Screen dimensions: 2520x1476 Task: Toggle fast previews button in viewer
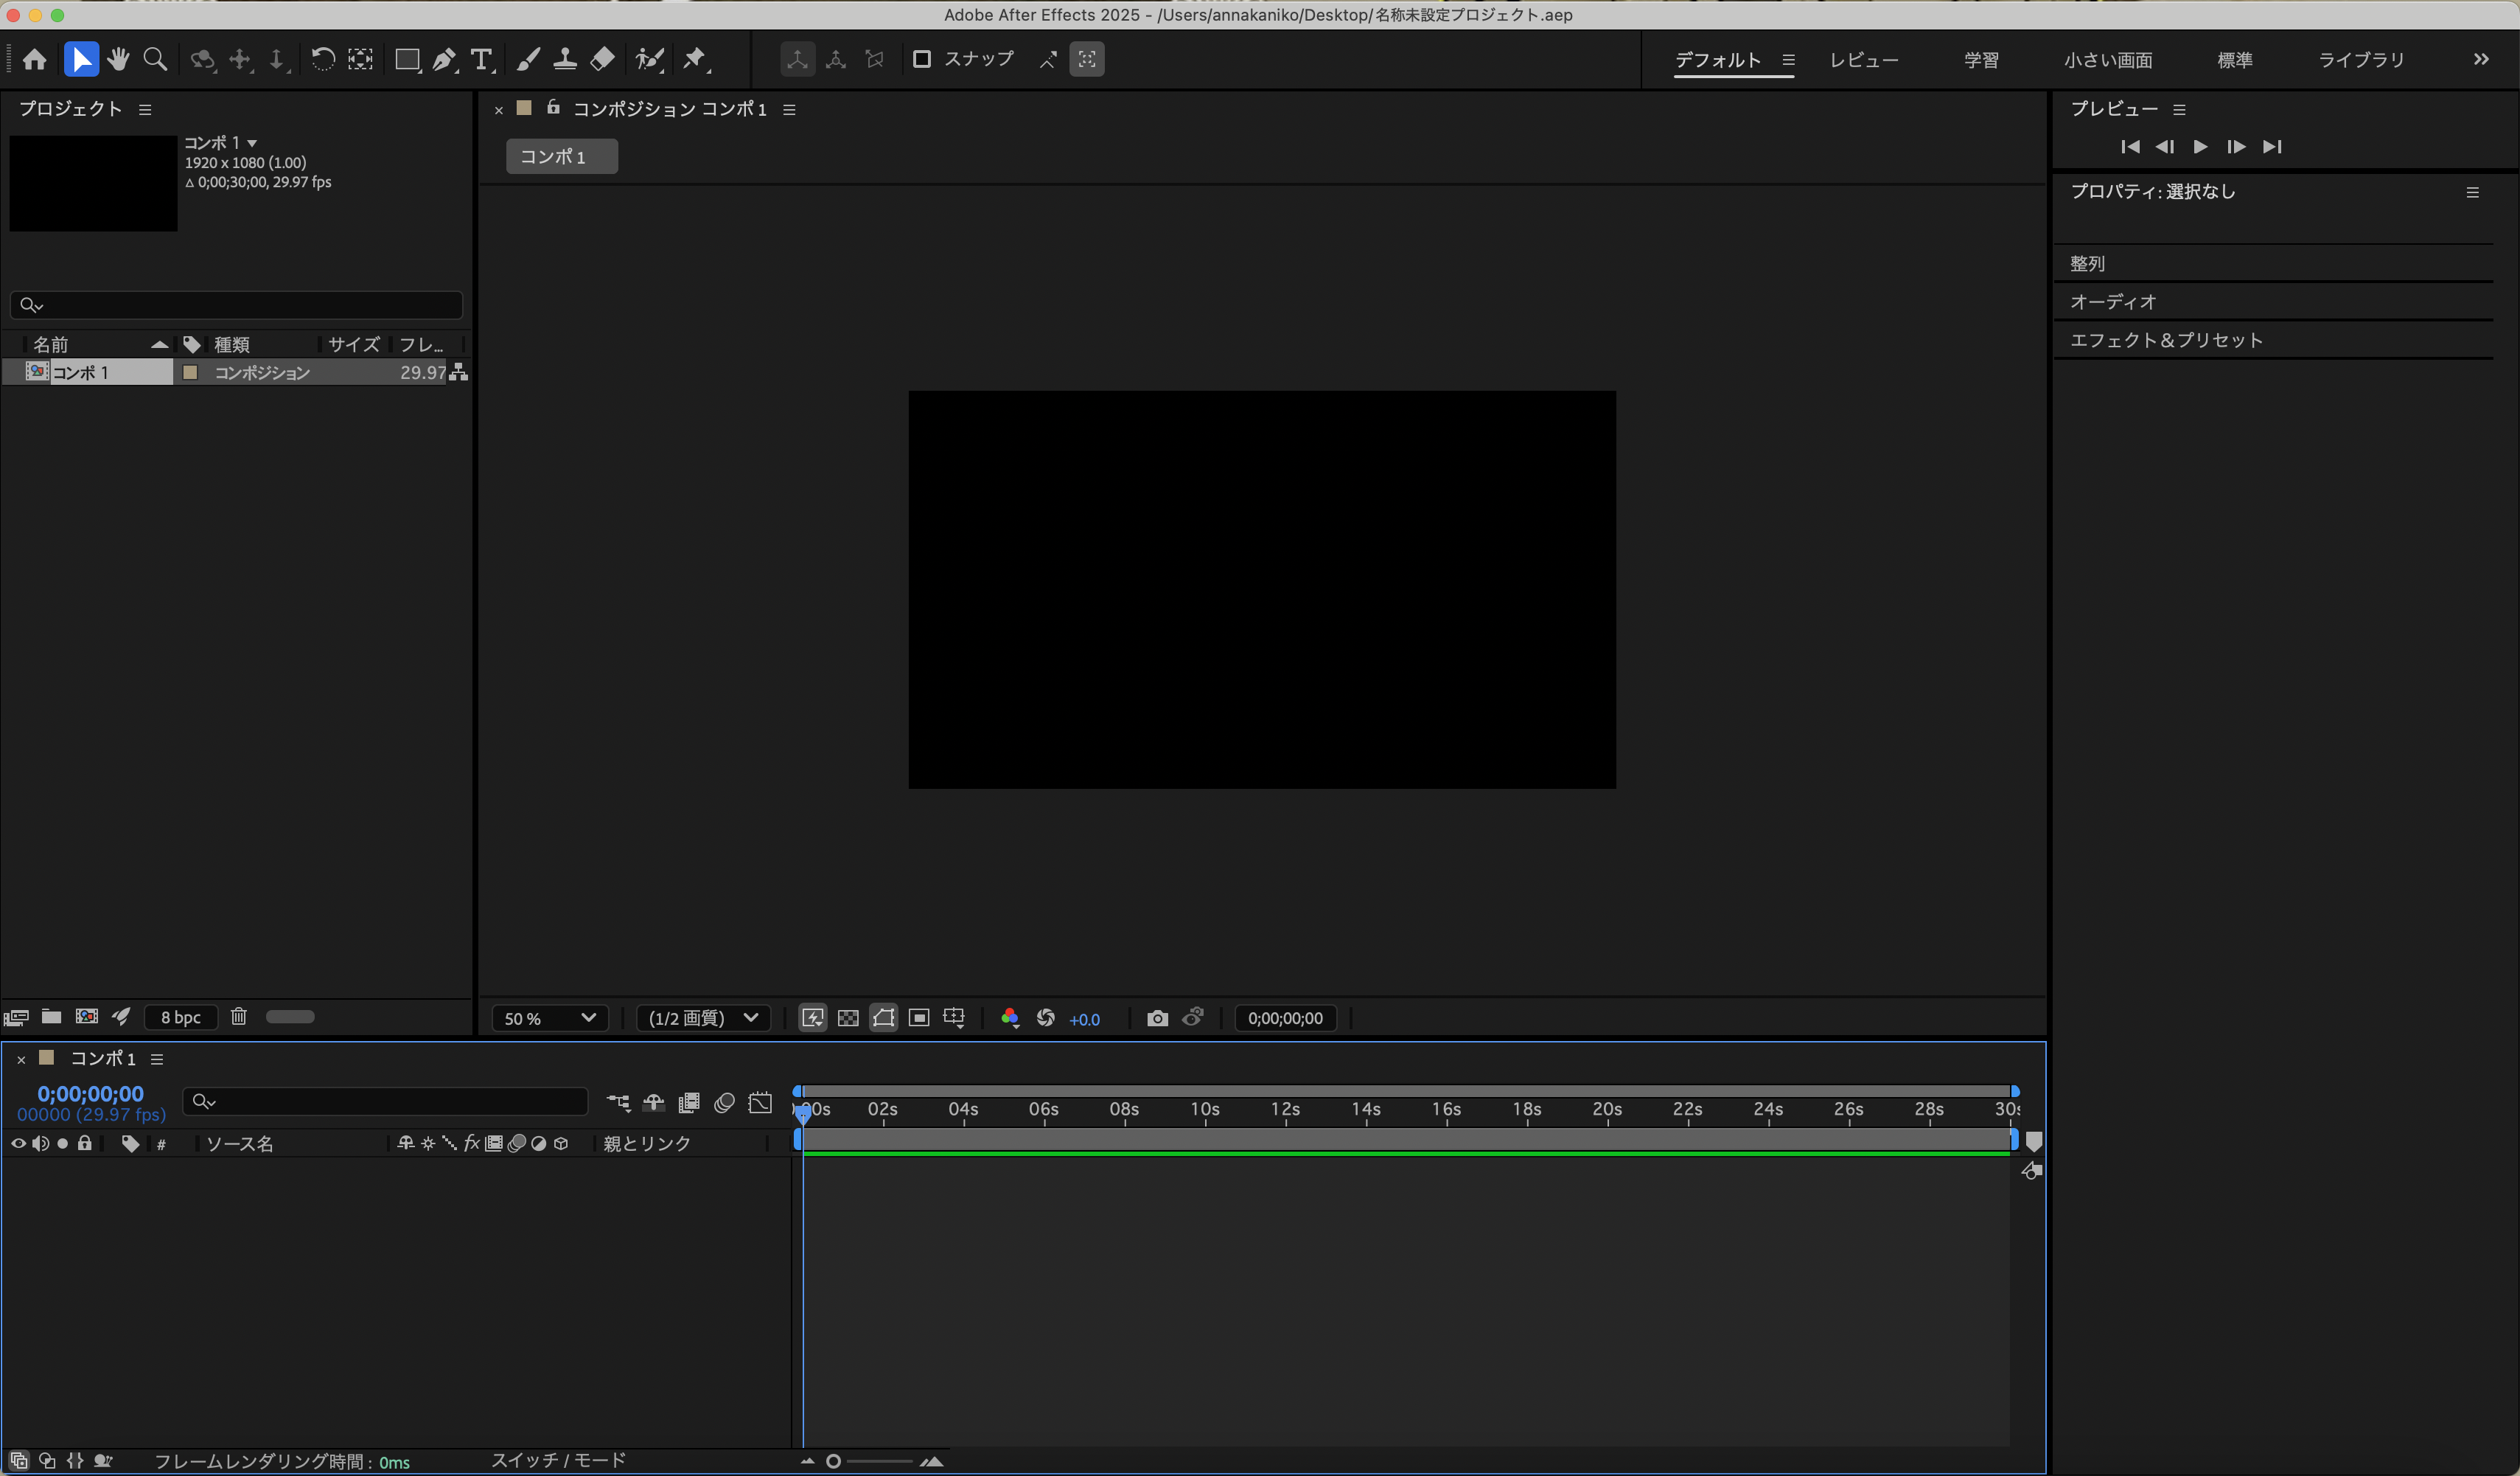[813, 1018]
